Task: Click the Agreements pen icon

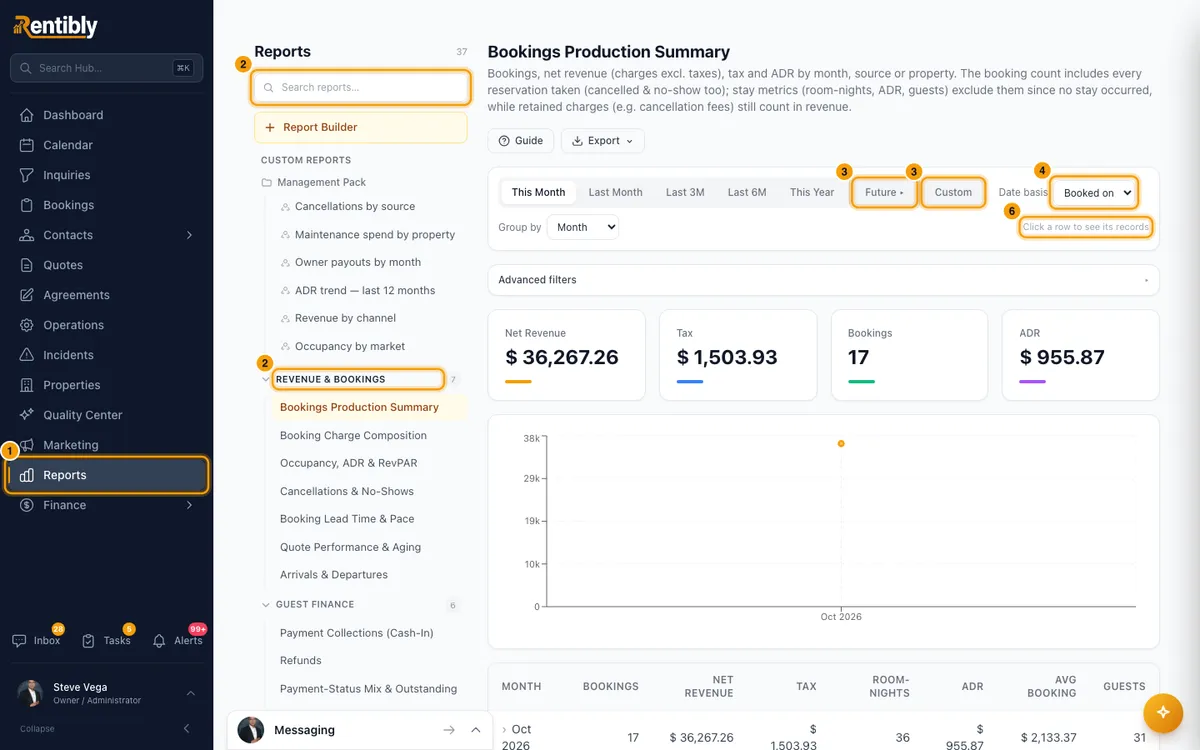Action: point(27,295)
